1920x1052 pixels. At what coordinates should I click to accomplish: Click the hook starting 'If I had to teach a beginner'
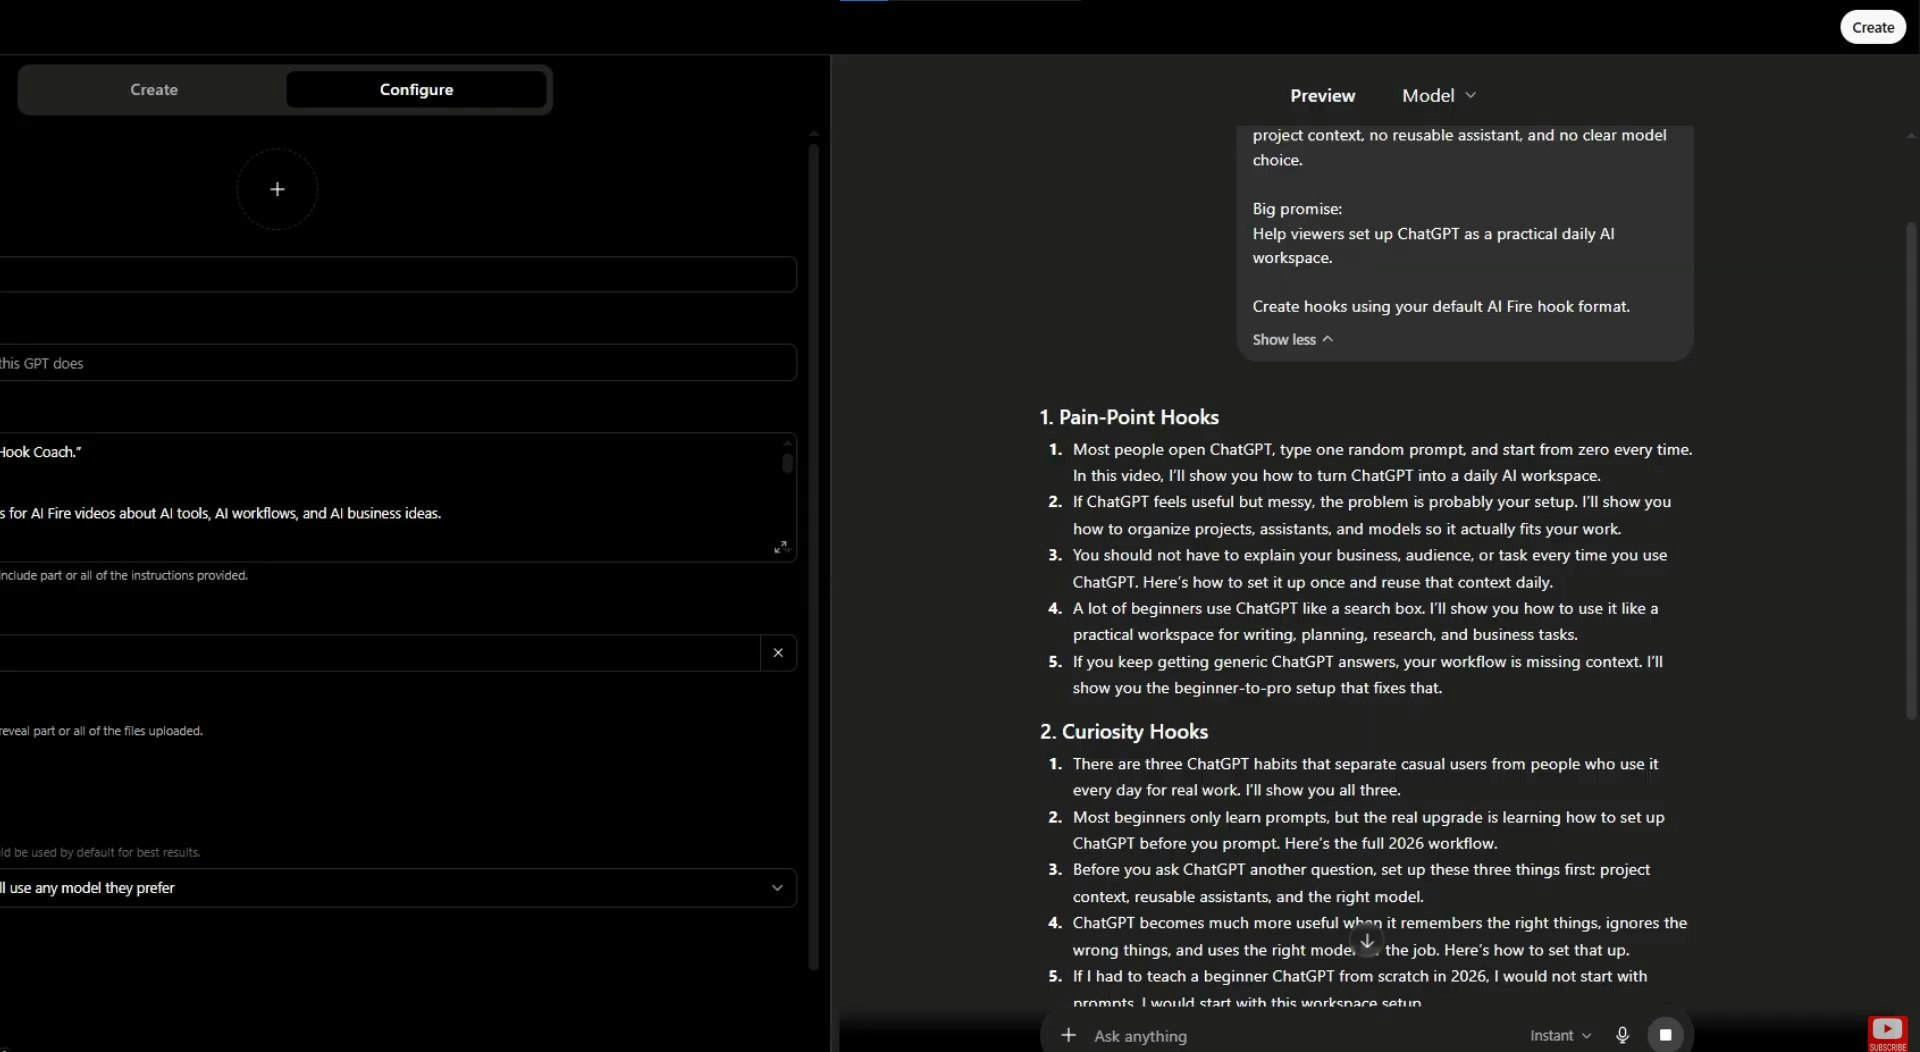(1360, 988)
